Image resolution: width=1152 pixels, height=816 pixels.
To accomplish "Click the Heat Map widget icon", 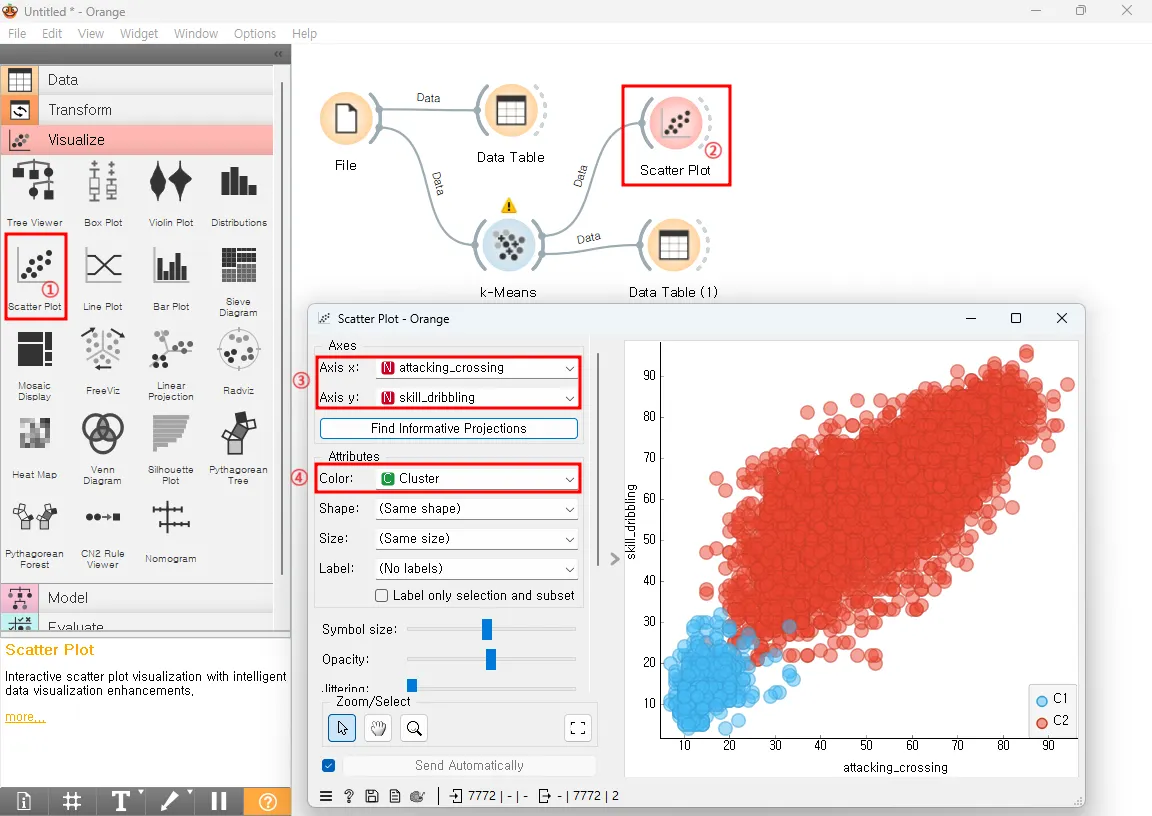I will [x=35, y=433].
